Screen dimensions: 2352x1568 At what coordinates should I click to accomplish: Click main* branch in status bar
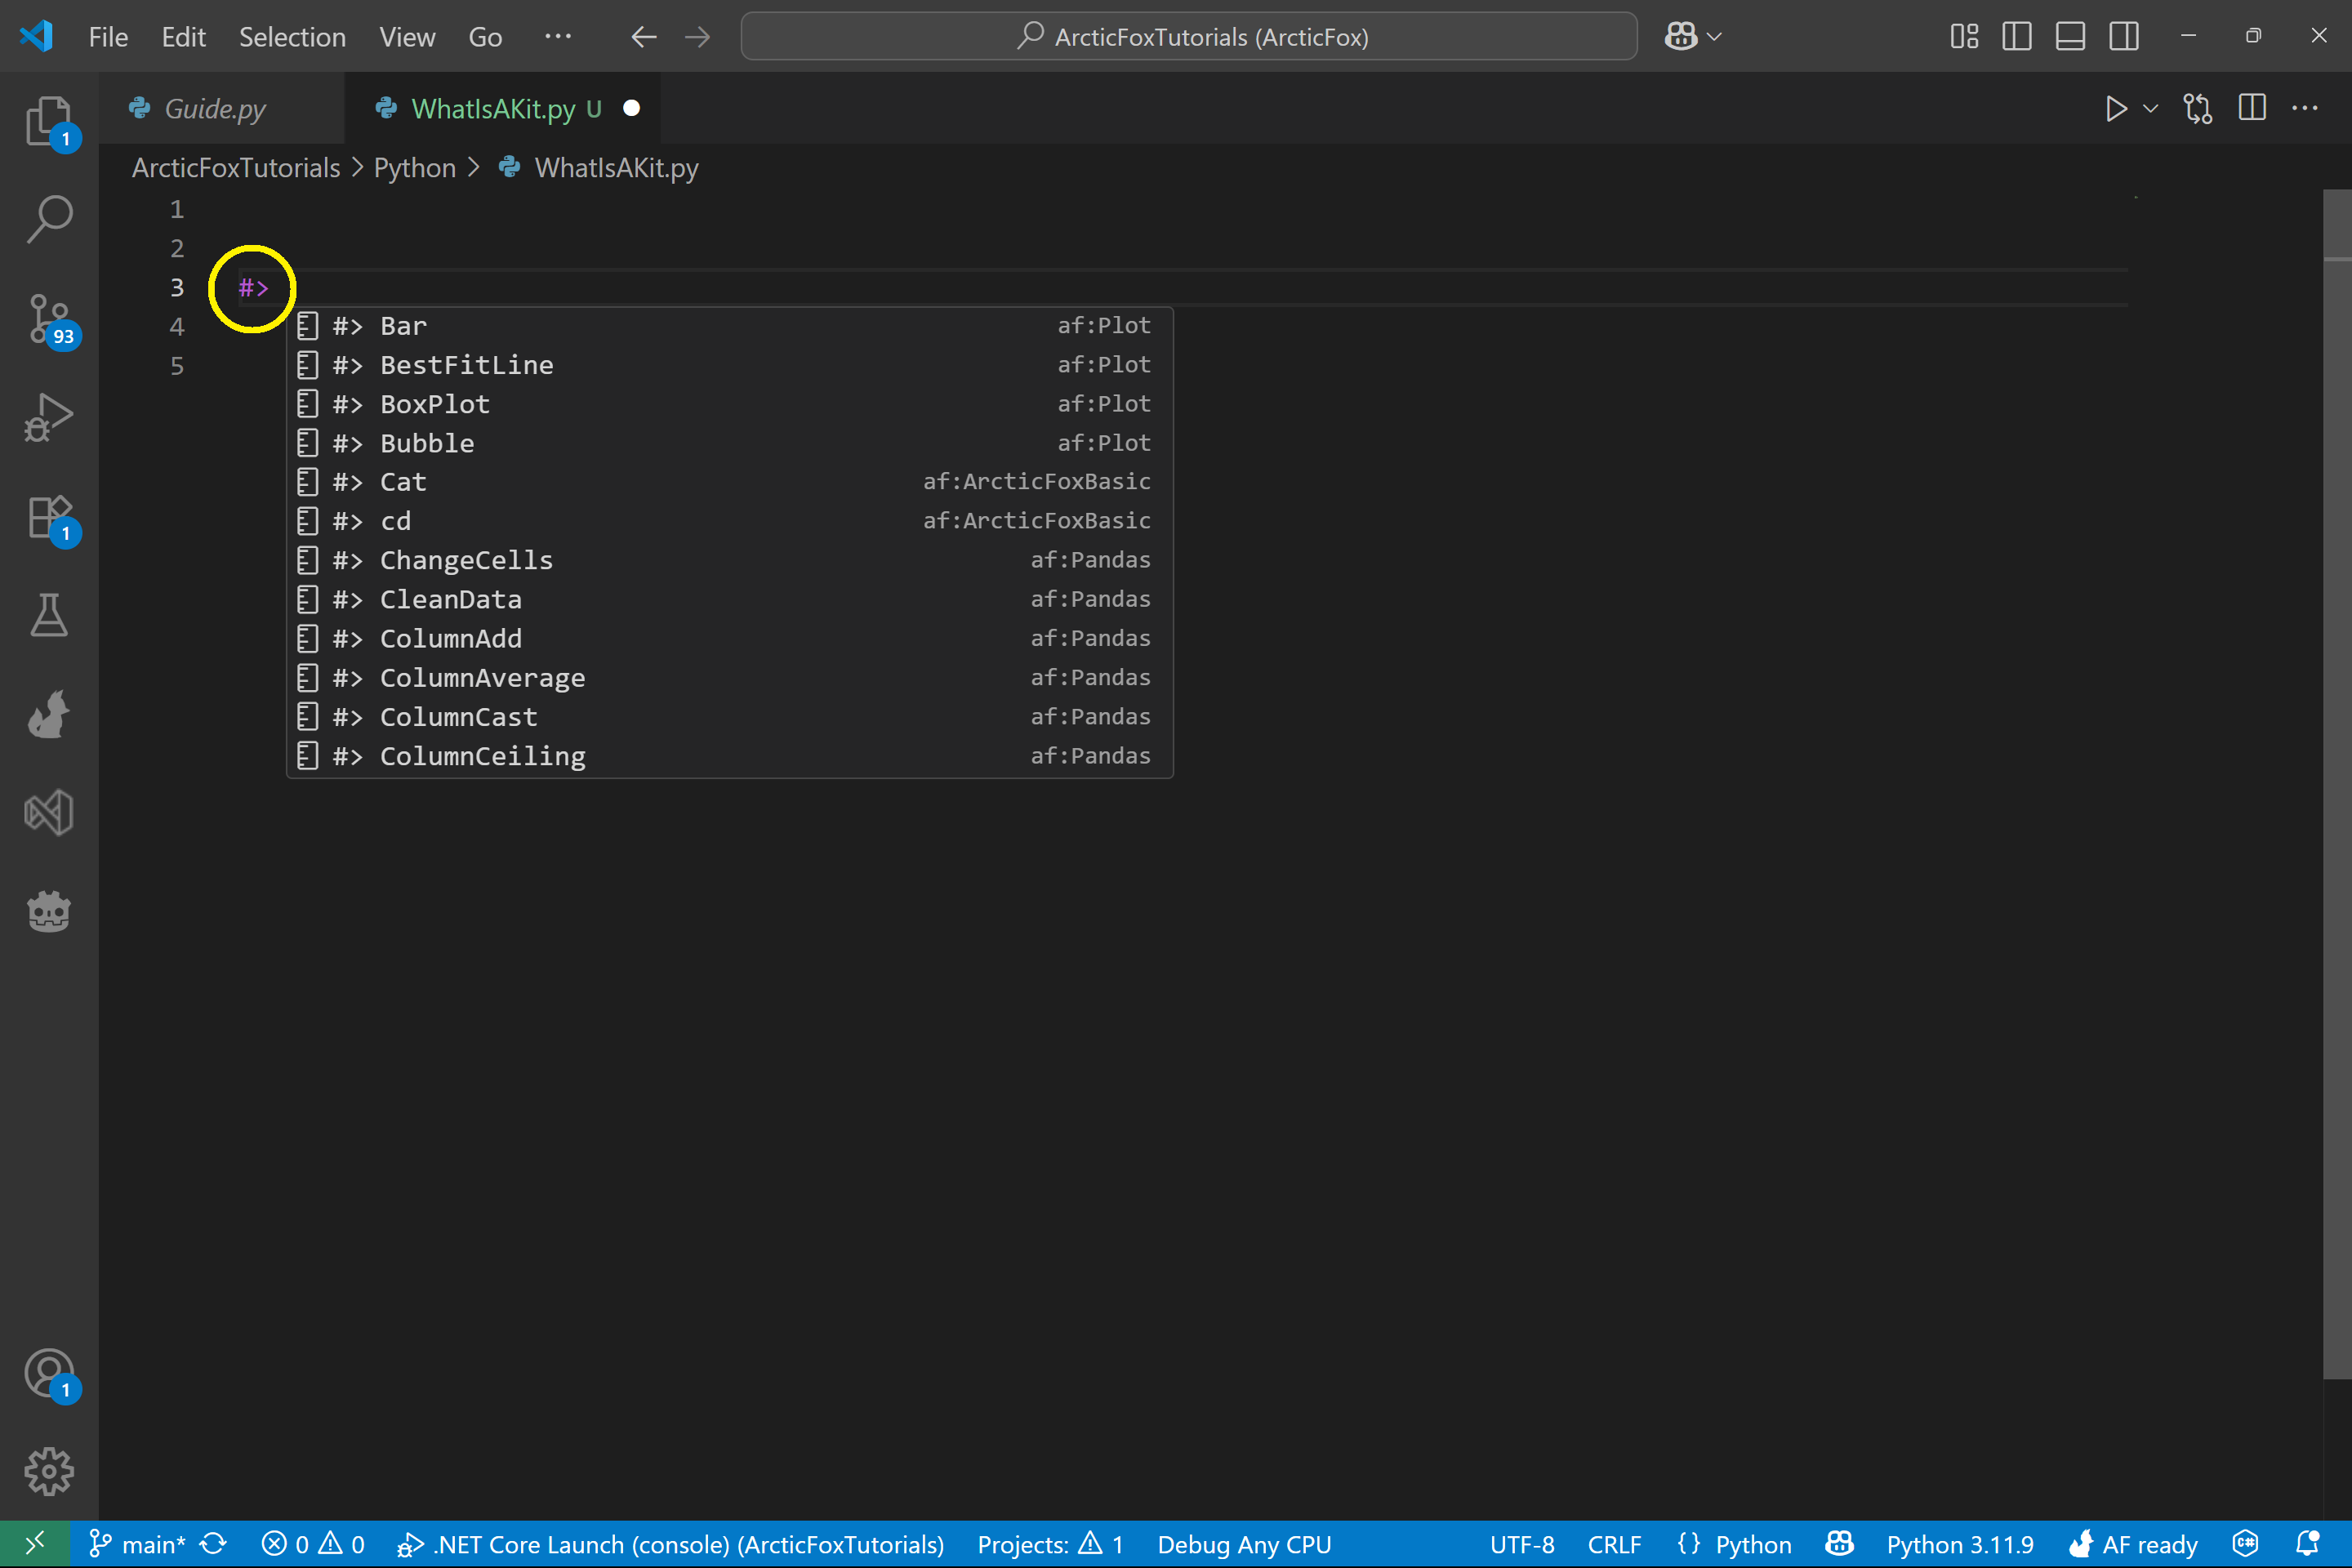pyautogui.click(x=137, y=1544)
